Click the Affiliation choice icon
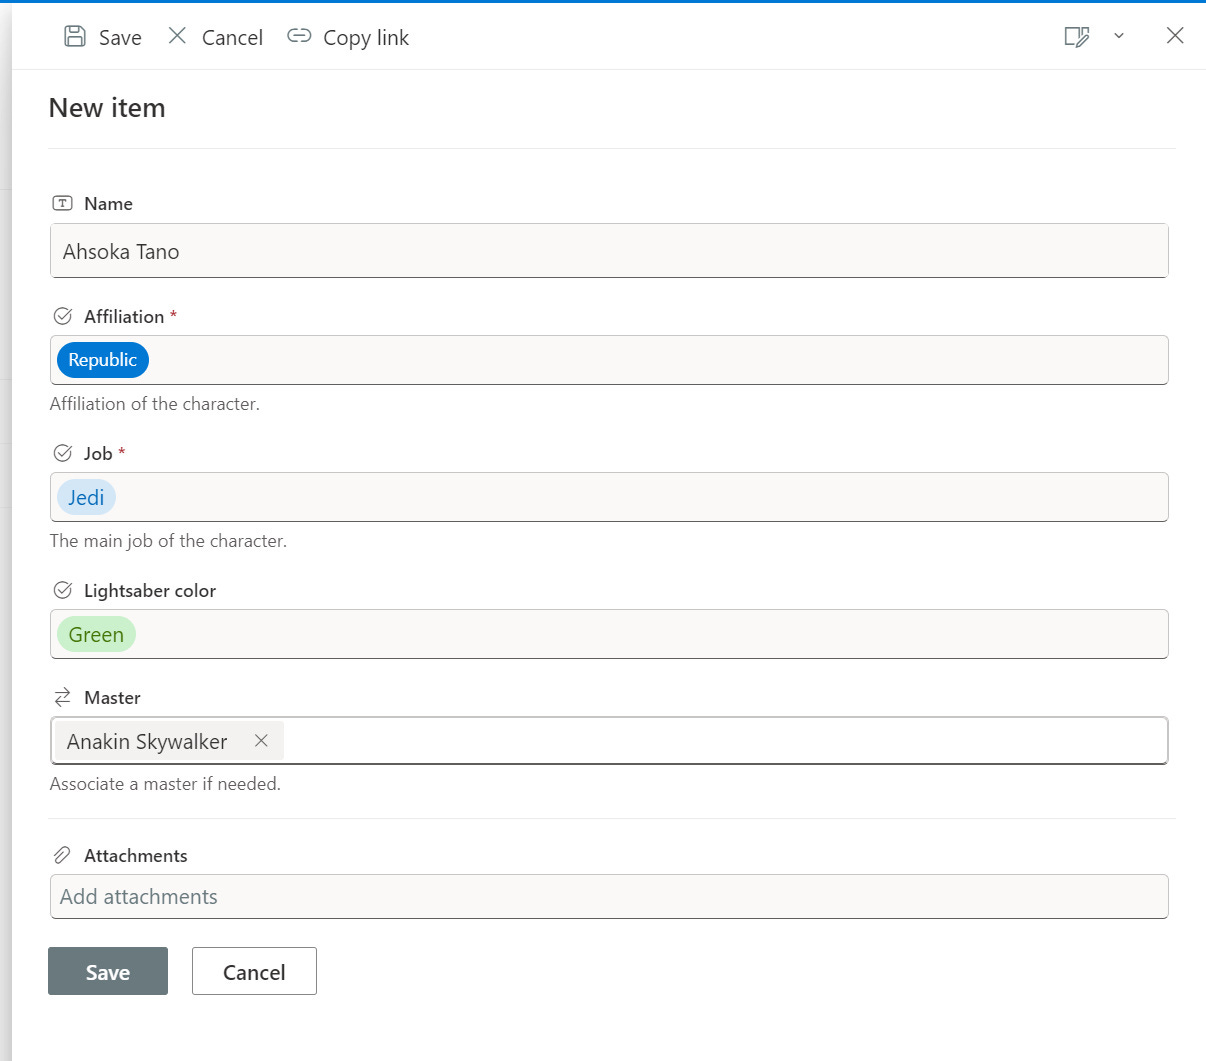1206x1061 pixels. tap(63, 316)
